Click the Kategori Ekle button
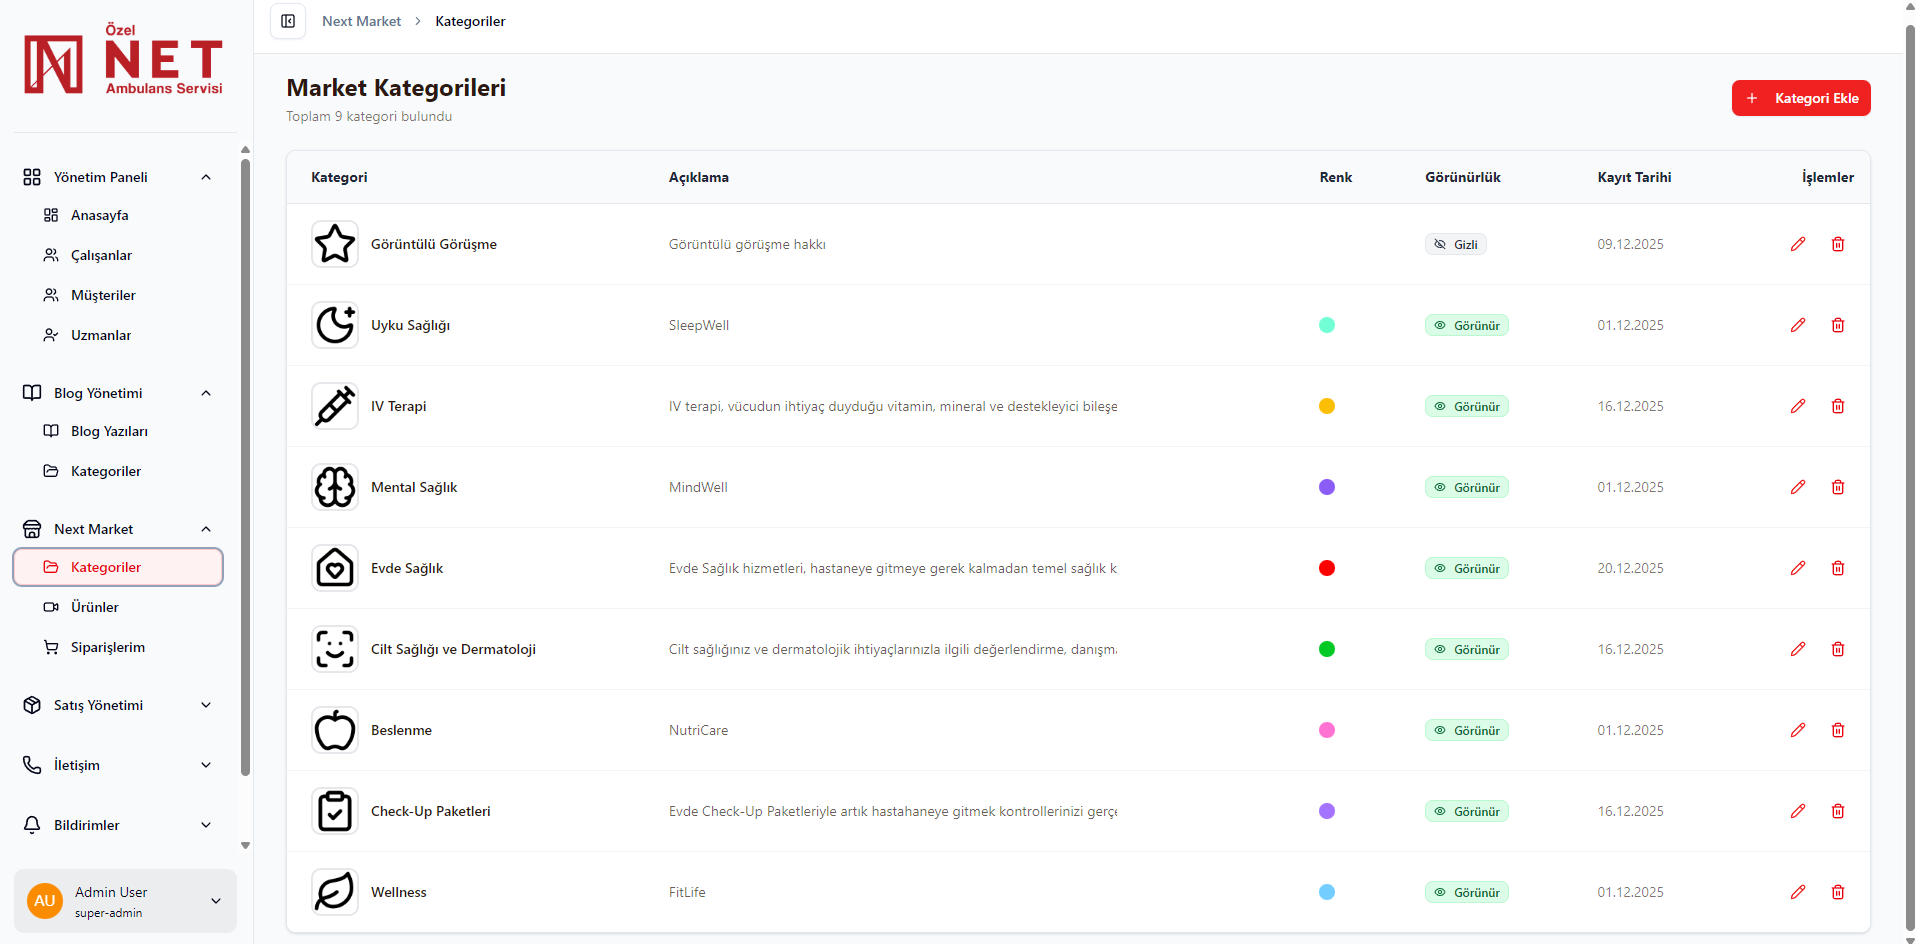This screenshot has width=1916, height=944. (1800, 97)
